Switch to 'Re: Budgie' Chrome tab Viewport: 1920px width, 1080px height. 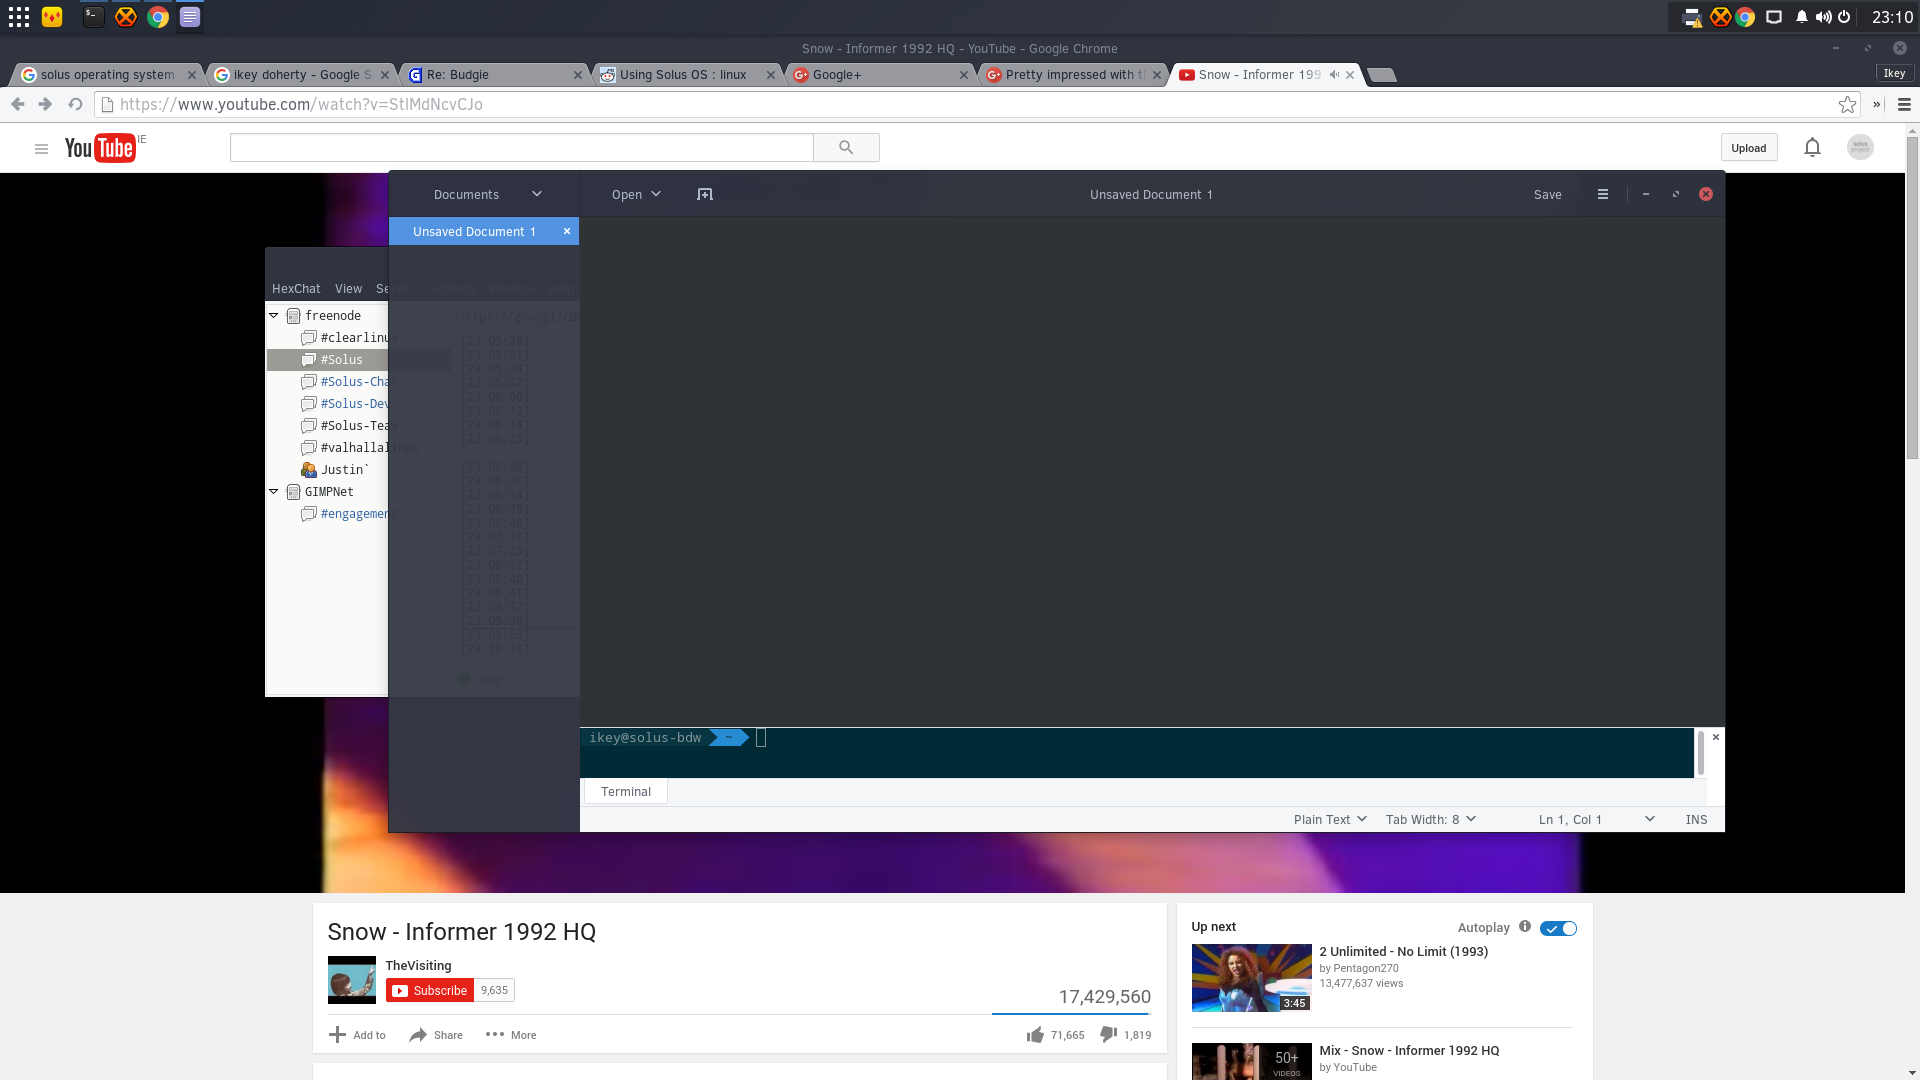tap(493, 75)
